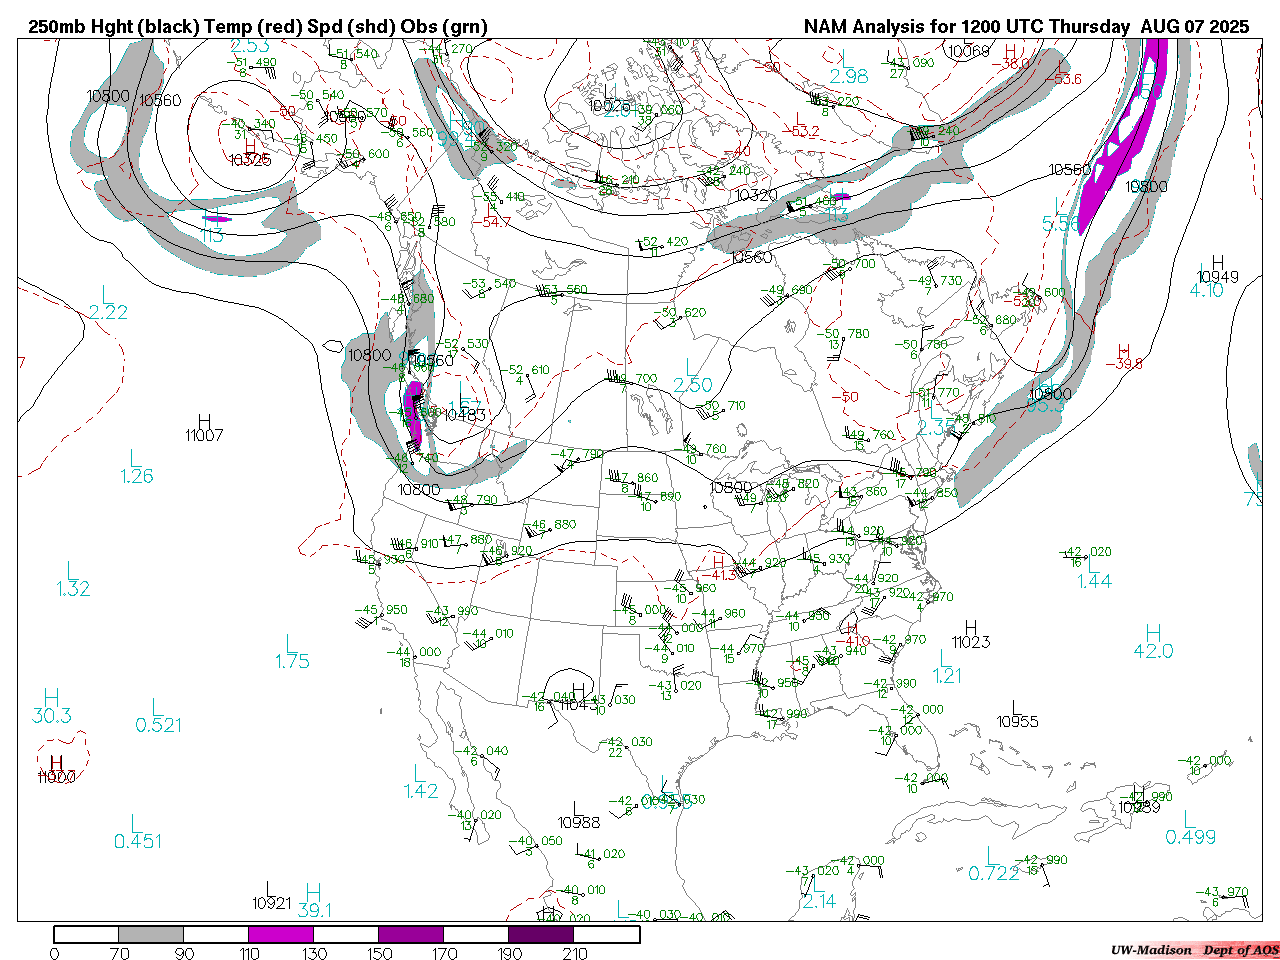This screenshot has width=1280, height=960.
Task: Click the red H marker labeled -39.8
Action: tap(1123, 351)
